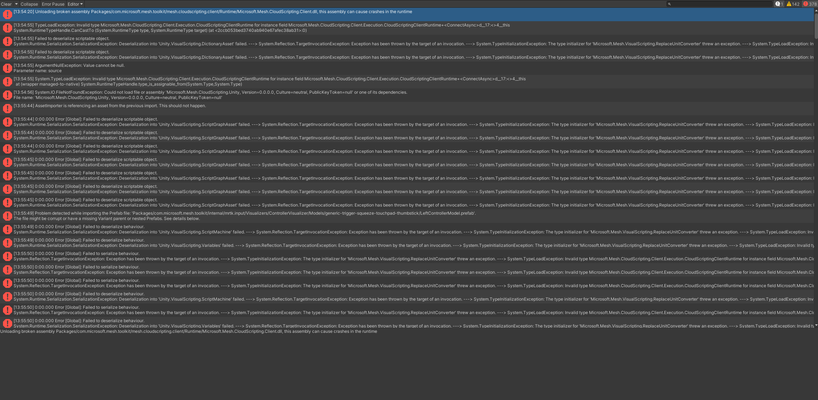Select 'AssetImporter is referencing an asset' message
This screenshot has height=400, width=818.
click(110, 106)
